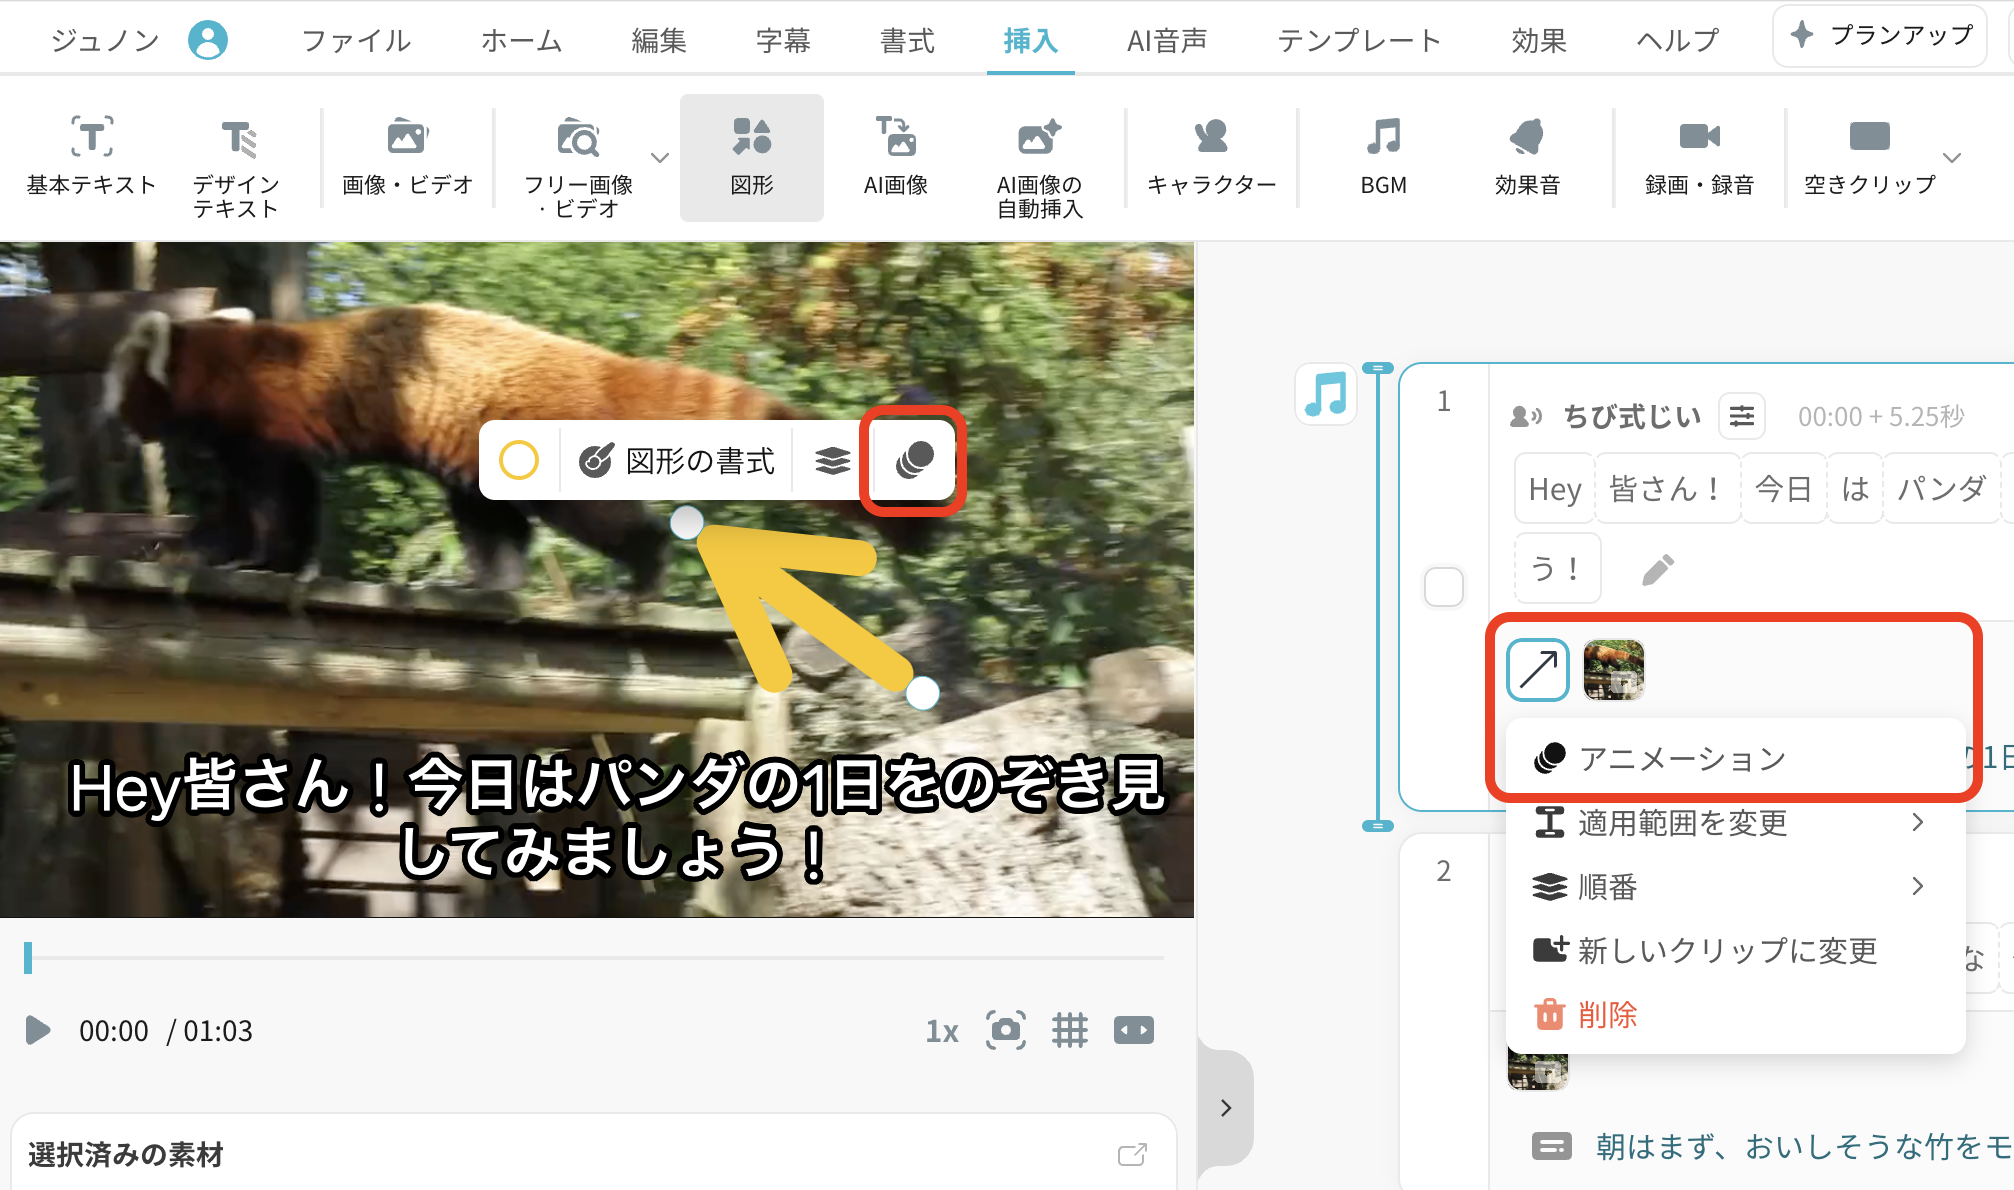
Task: Take a snapshot of preview frame
Action: click(x=1006, y=1030)
